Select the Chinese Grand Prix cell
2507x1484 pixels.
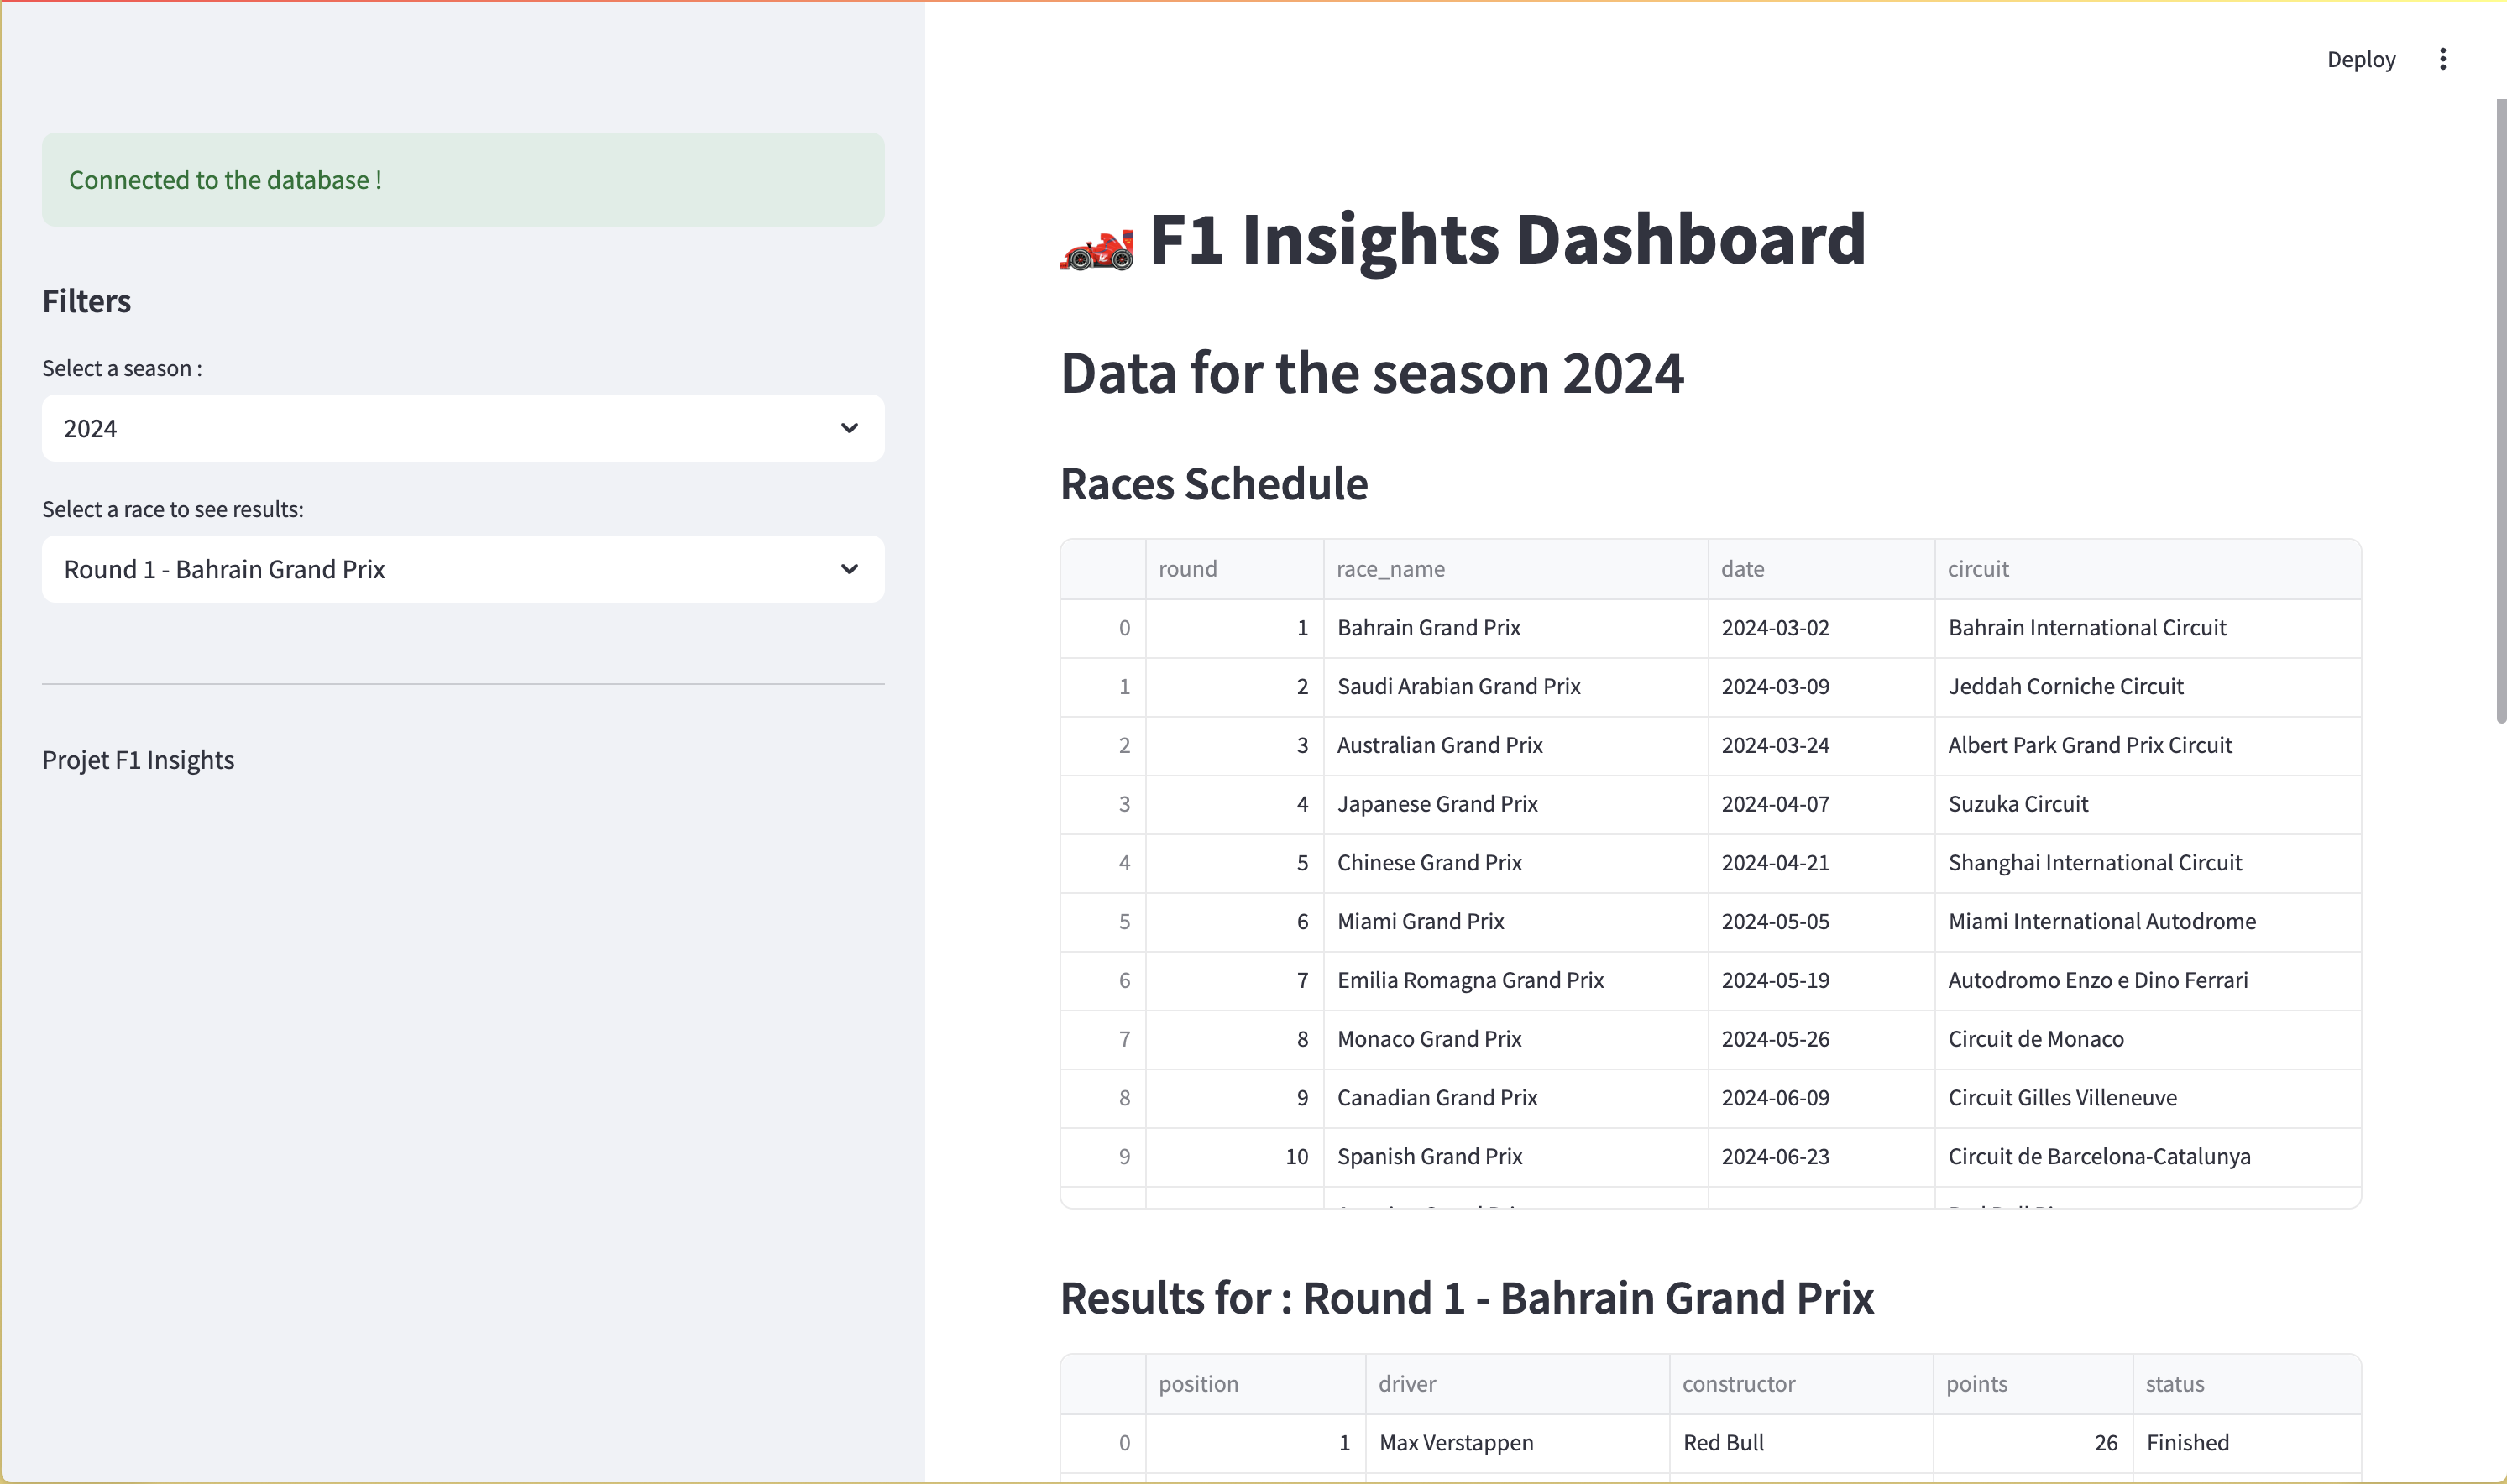[1516, 863]
